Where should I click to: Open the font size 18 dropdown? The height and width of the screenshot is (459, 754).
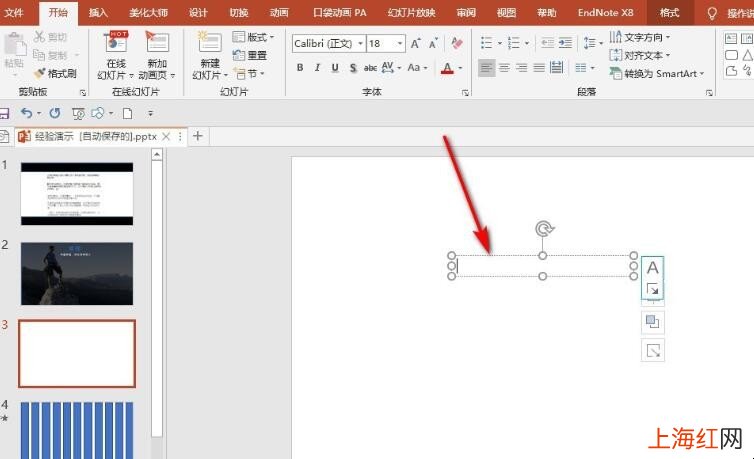point(400,44)
